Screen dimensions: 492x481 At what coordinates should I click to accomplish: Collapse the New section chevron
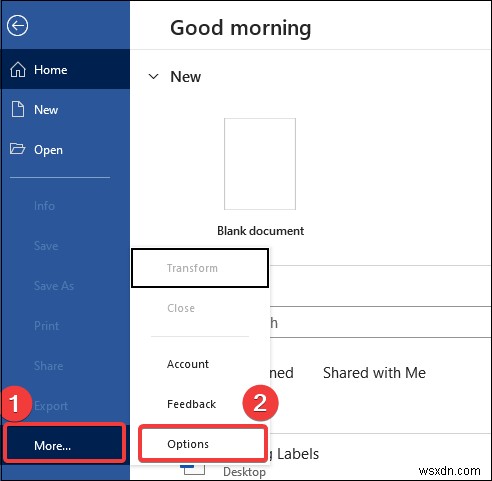tap(153, 77)
